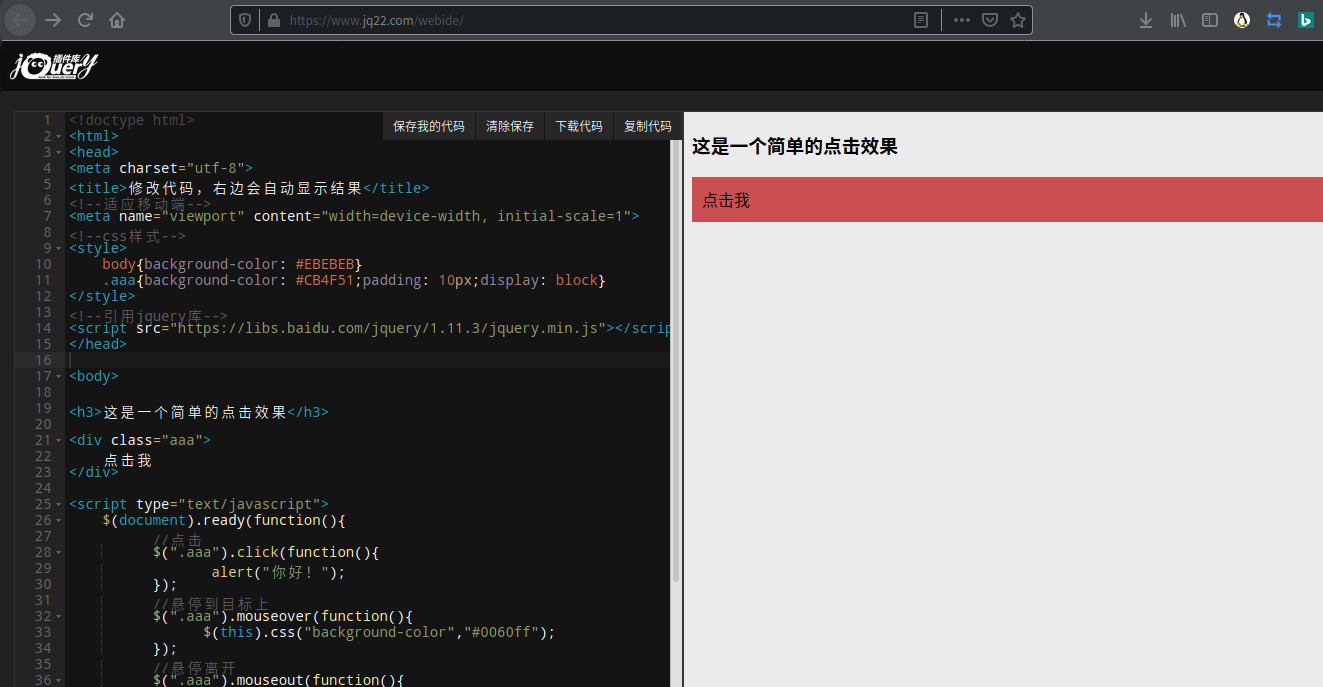Viewport: 1323px width, 687px height.
Task: Reload the current page
Action: (85, 20)
